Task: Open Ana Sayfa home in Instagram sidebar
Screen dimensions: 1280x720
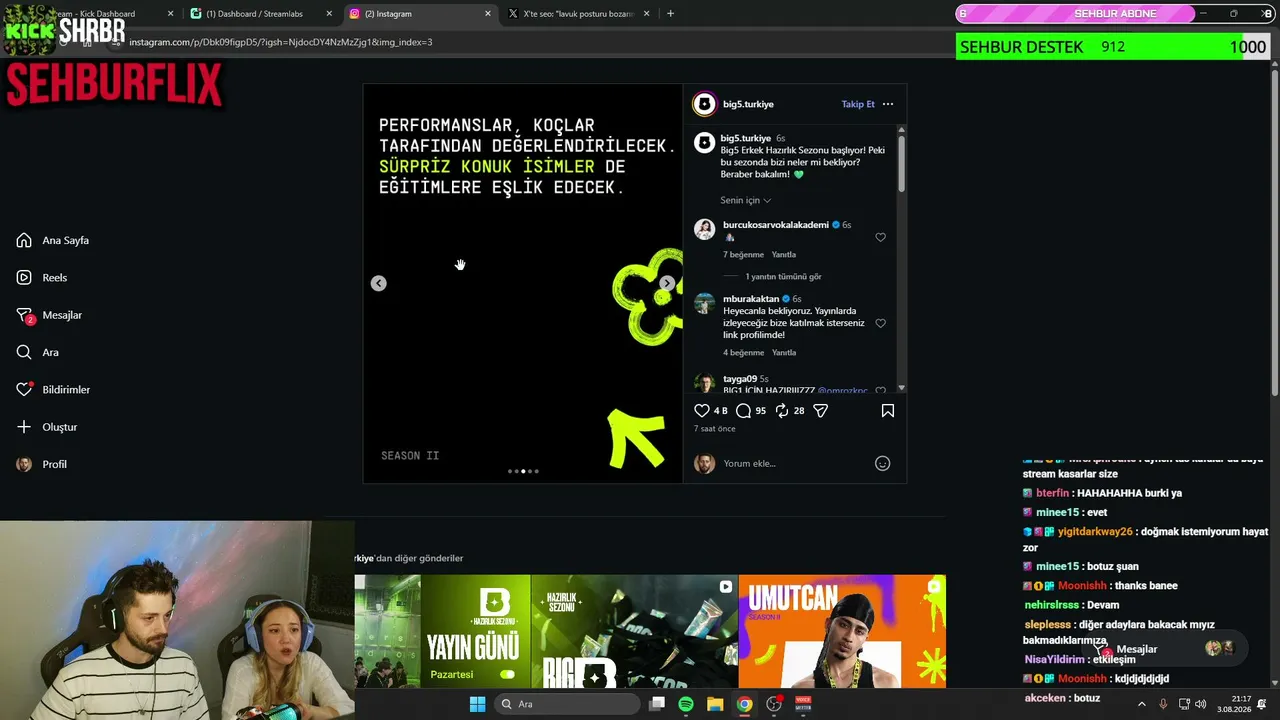Action: coord(53,240)
